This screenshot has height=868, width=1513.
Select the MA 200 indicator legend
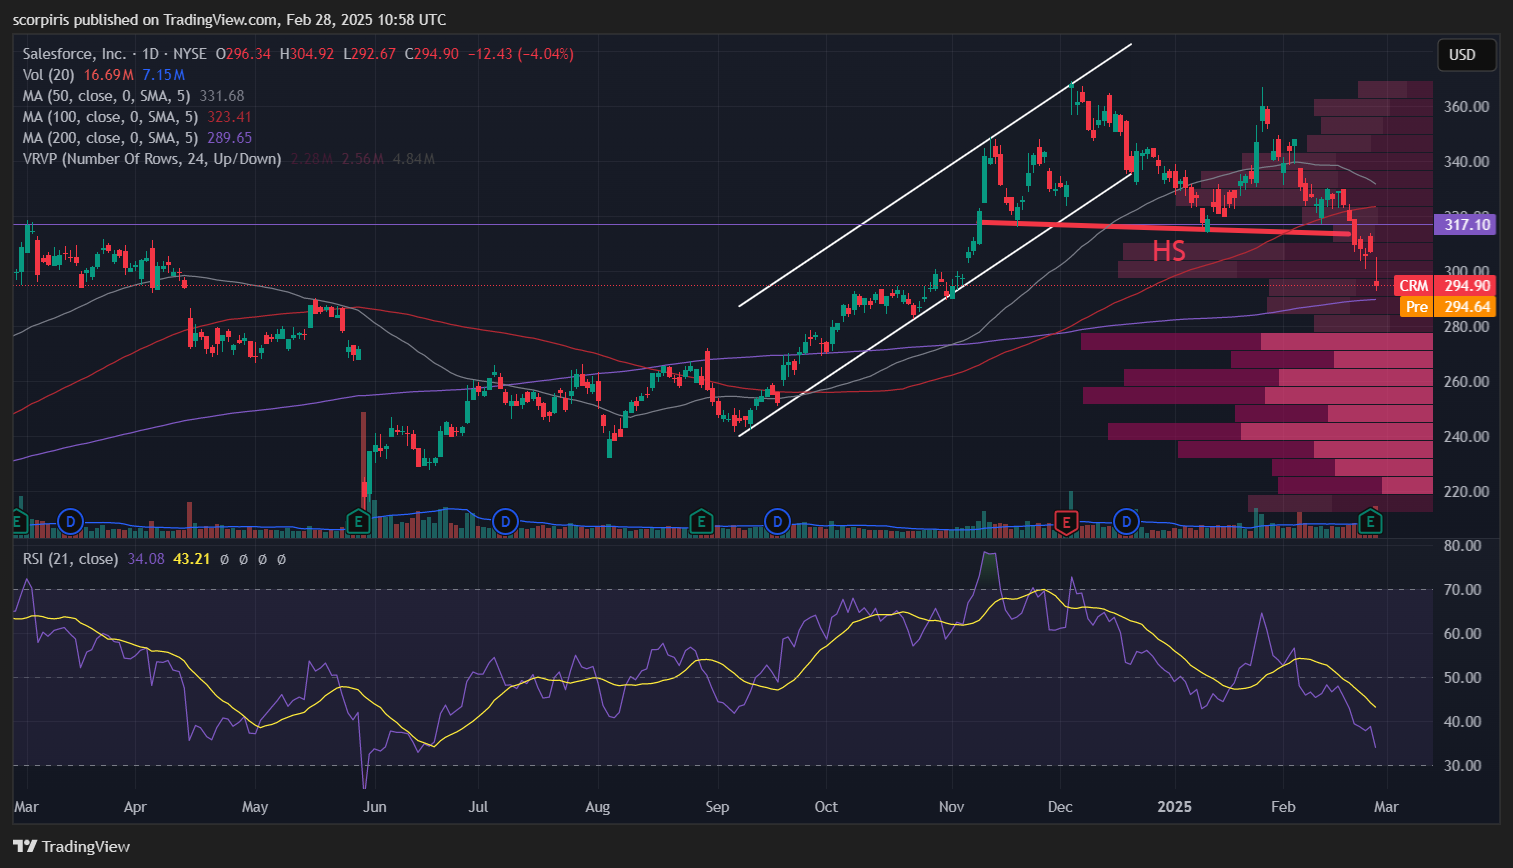pyautogui.click(x=110, y=138)
